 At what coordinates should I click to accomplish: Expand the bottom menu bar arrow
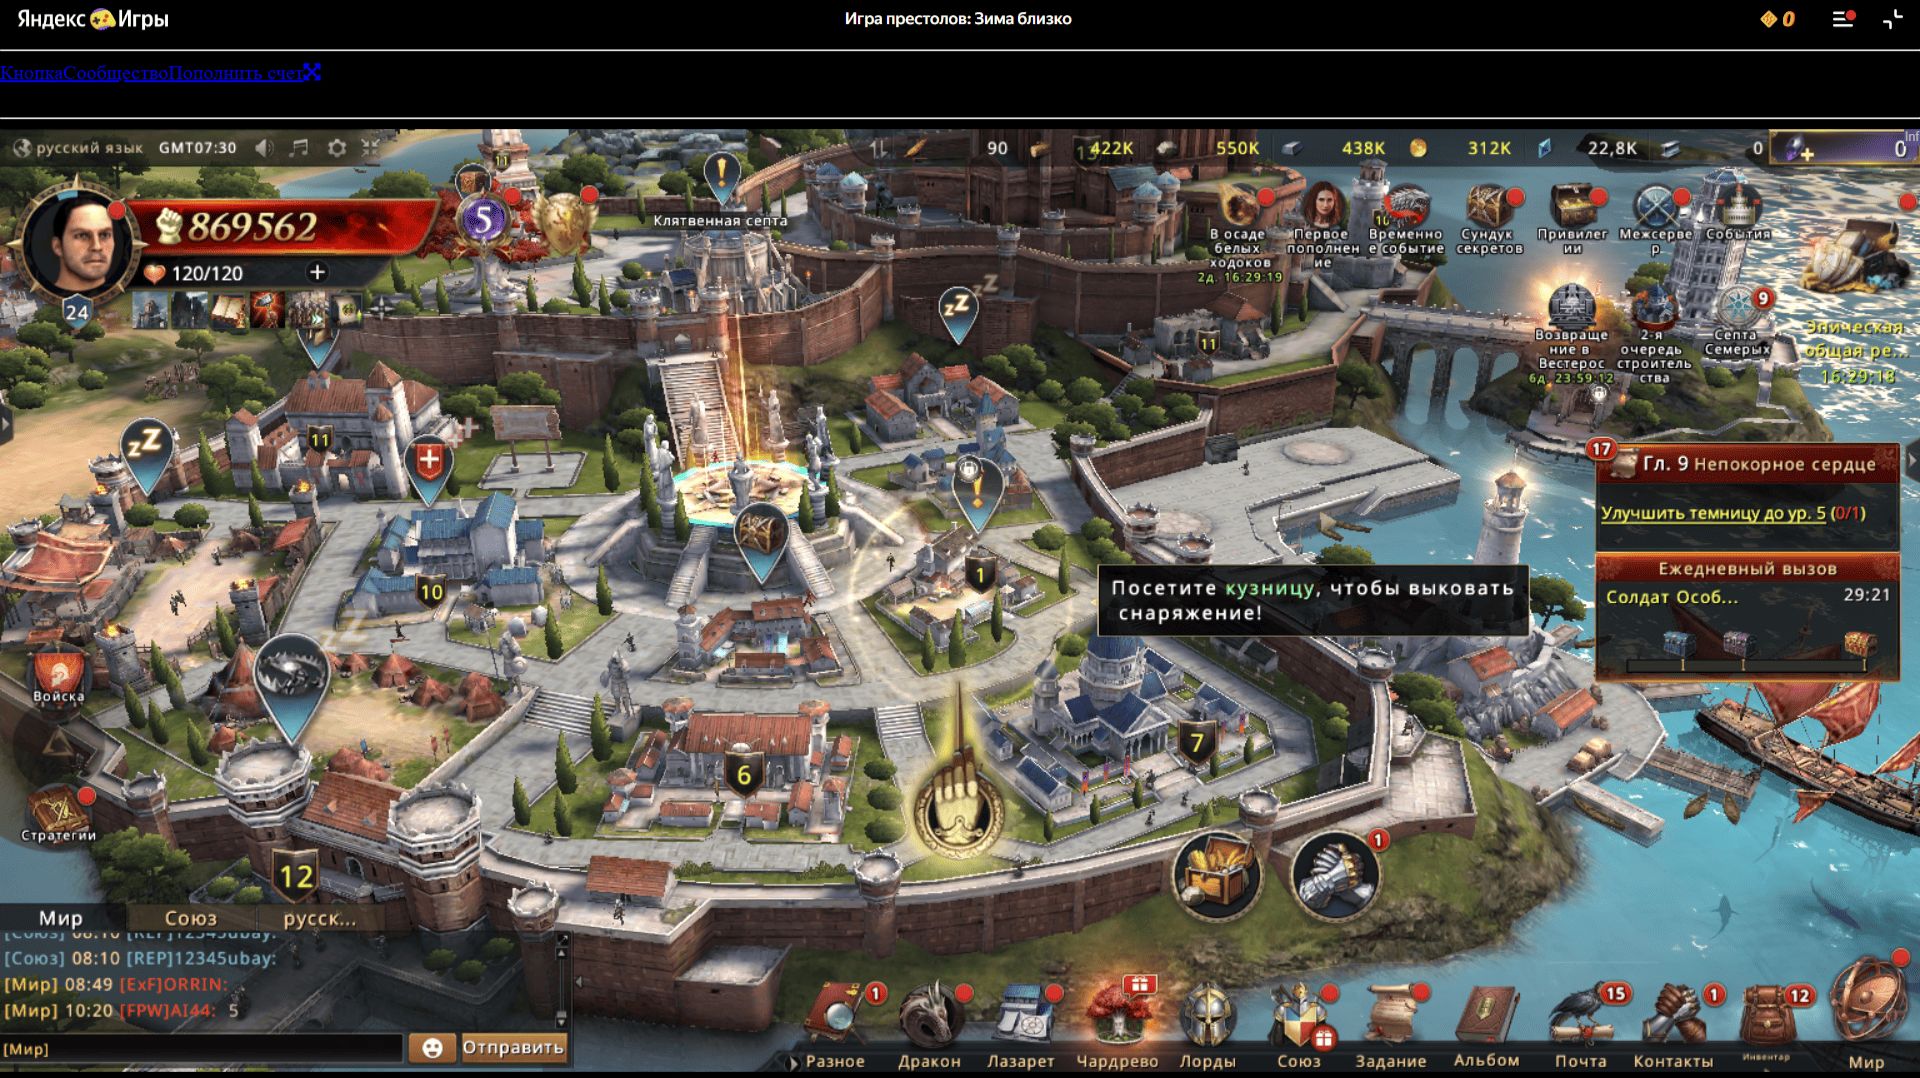click(x=794, y=1062)
